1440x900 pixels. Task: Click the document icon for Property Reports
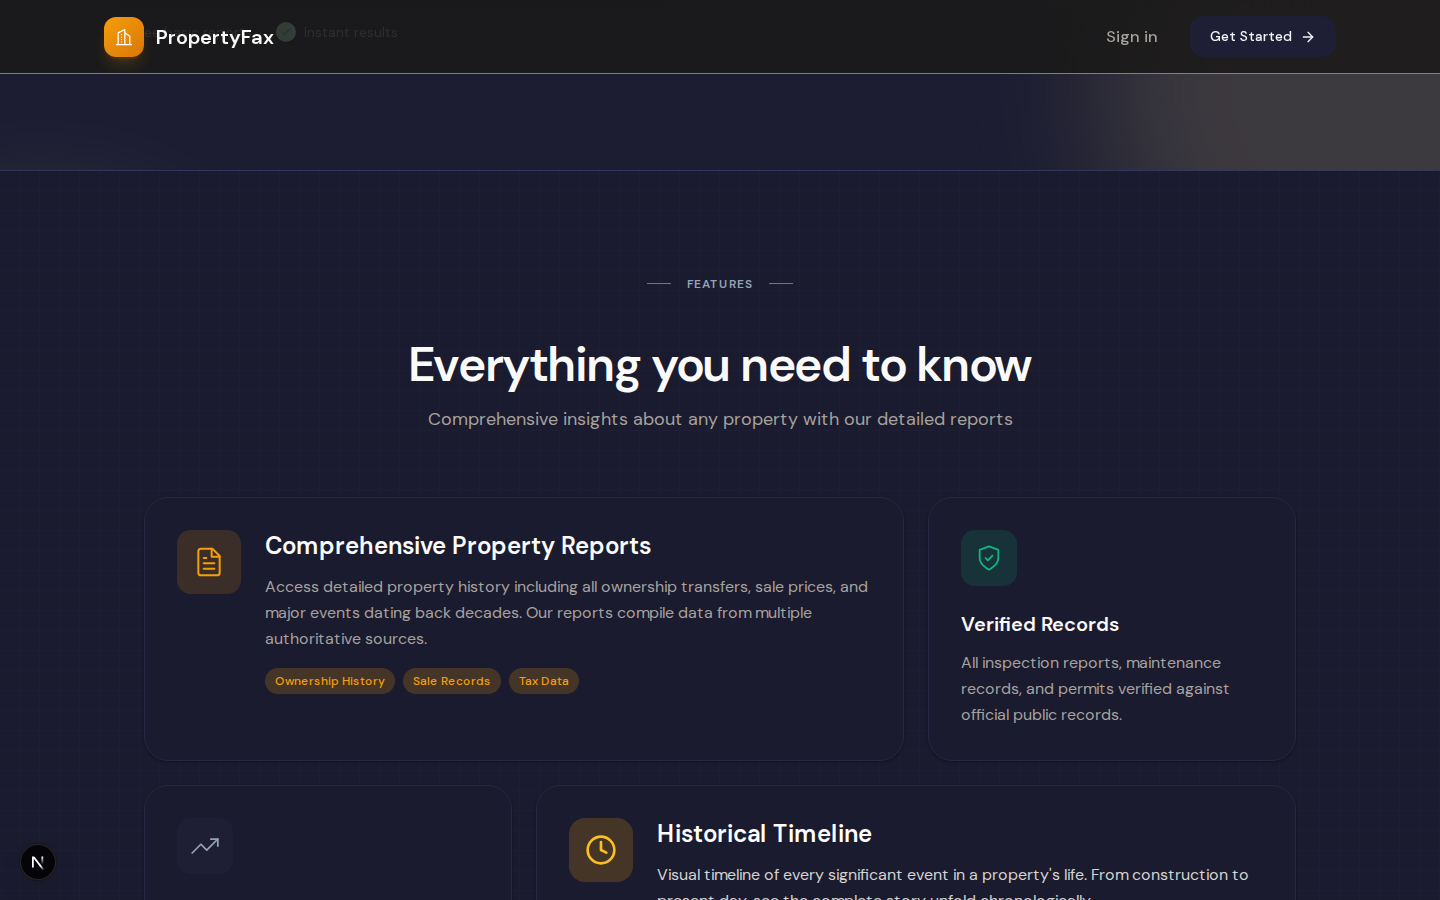tap(209, 562)
